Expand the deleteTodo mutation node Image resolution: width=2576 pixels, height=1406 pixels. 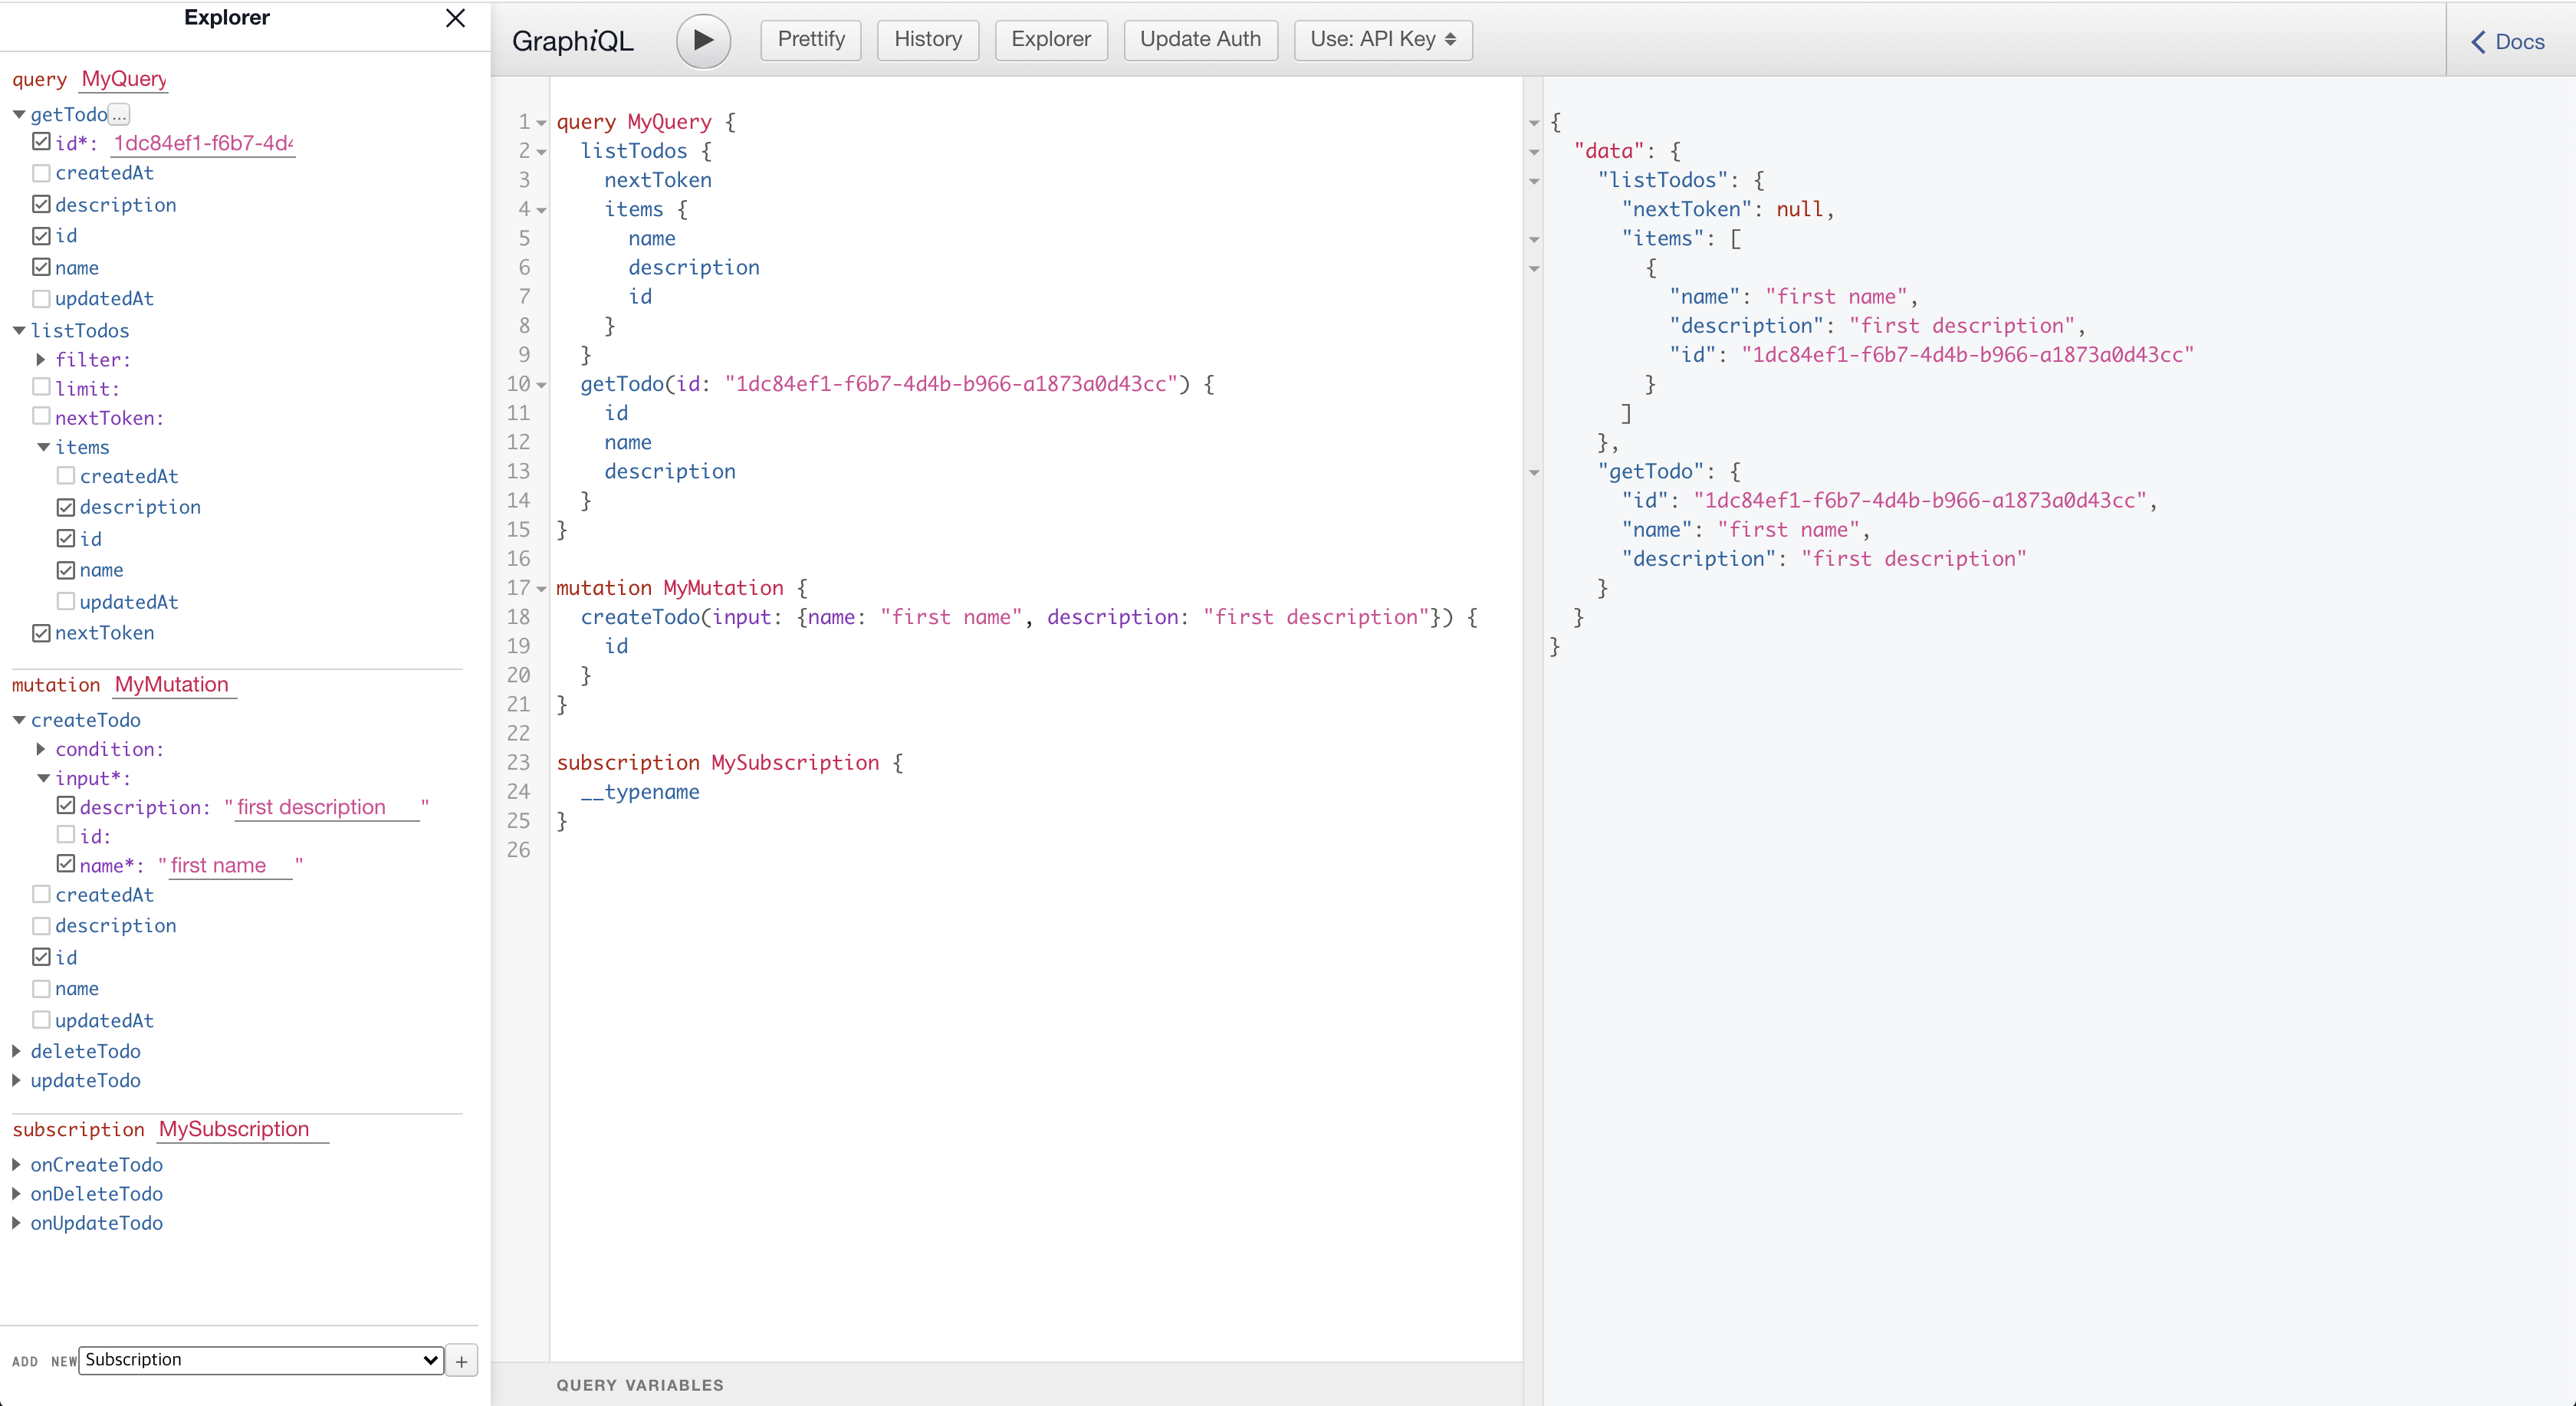[17, 1051]
